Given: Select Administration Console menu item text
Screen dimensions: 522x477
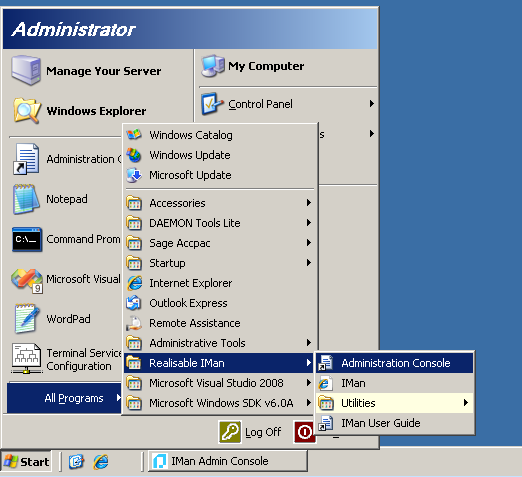Looking at the screenshot, I should 396,363.
